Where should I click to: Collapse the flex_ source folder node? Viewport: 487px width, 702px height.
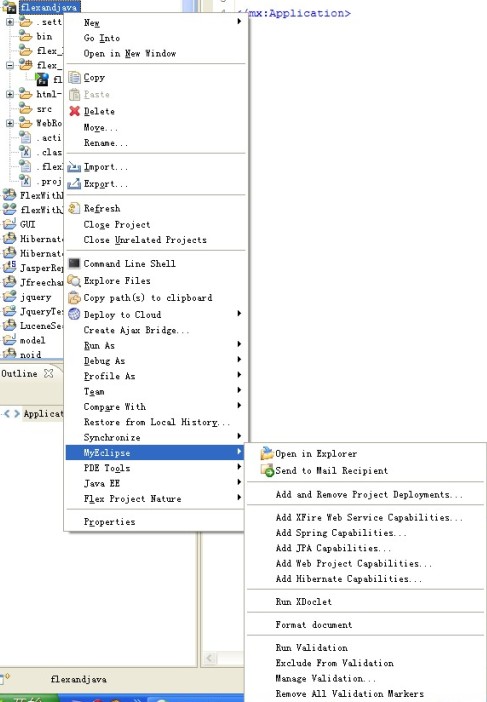(10, 65)
